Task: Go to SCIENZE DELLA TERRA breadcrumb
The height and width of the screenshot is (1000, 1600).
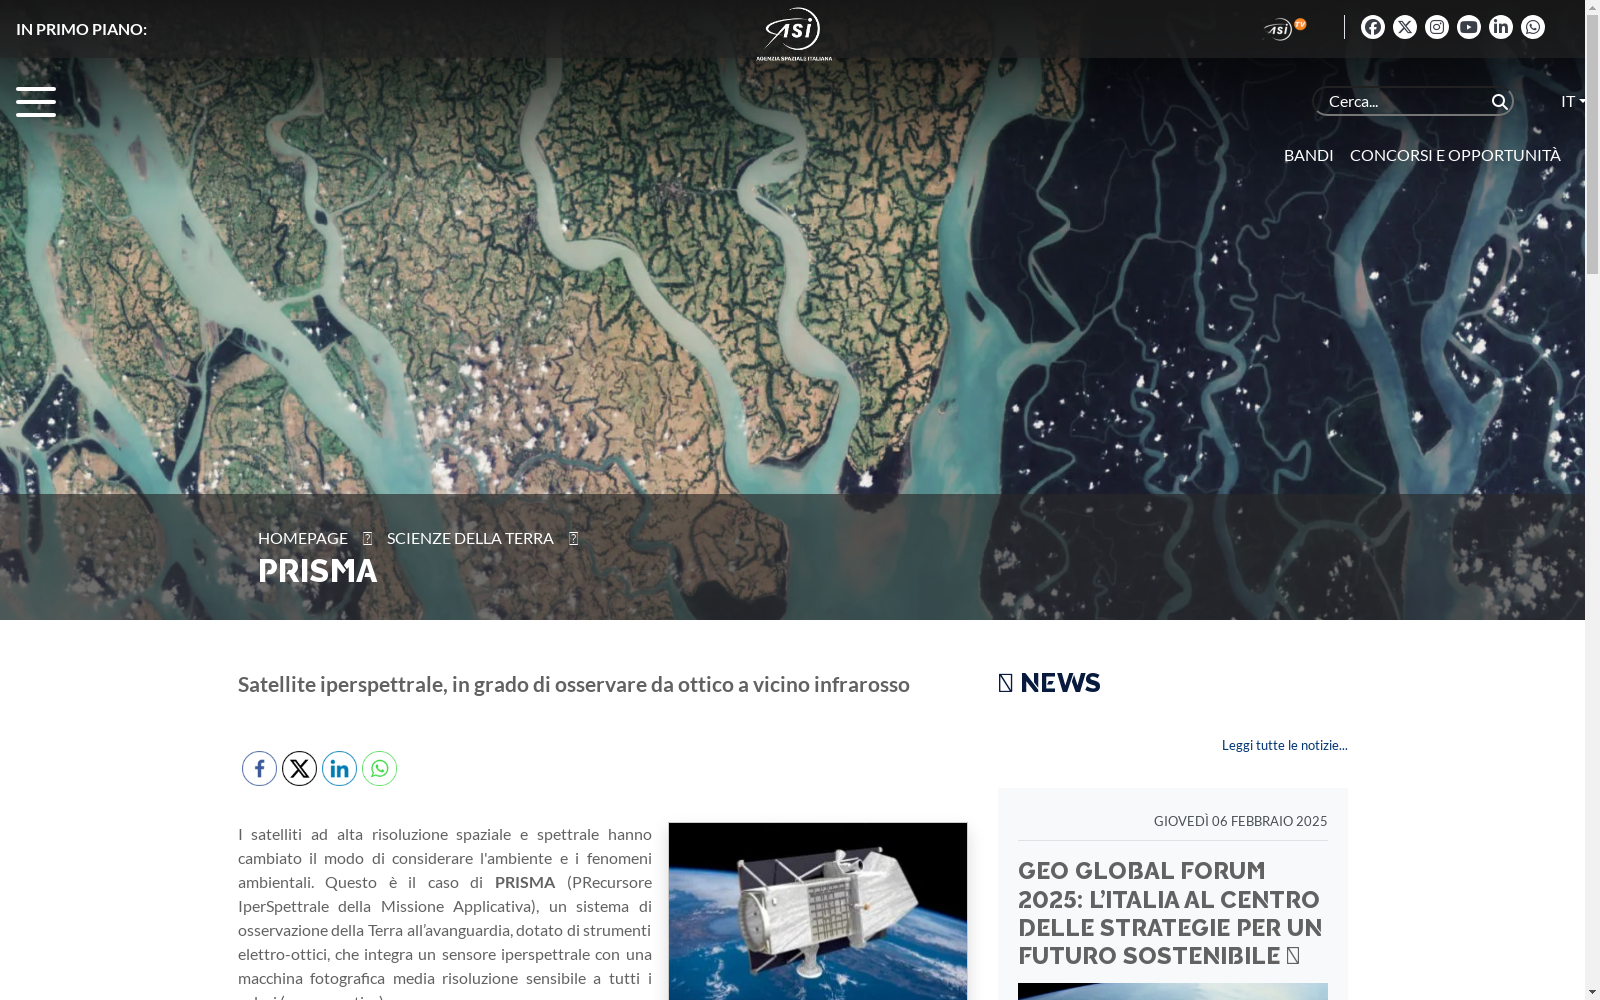Action: coord(470,538)
